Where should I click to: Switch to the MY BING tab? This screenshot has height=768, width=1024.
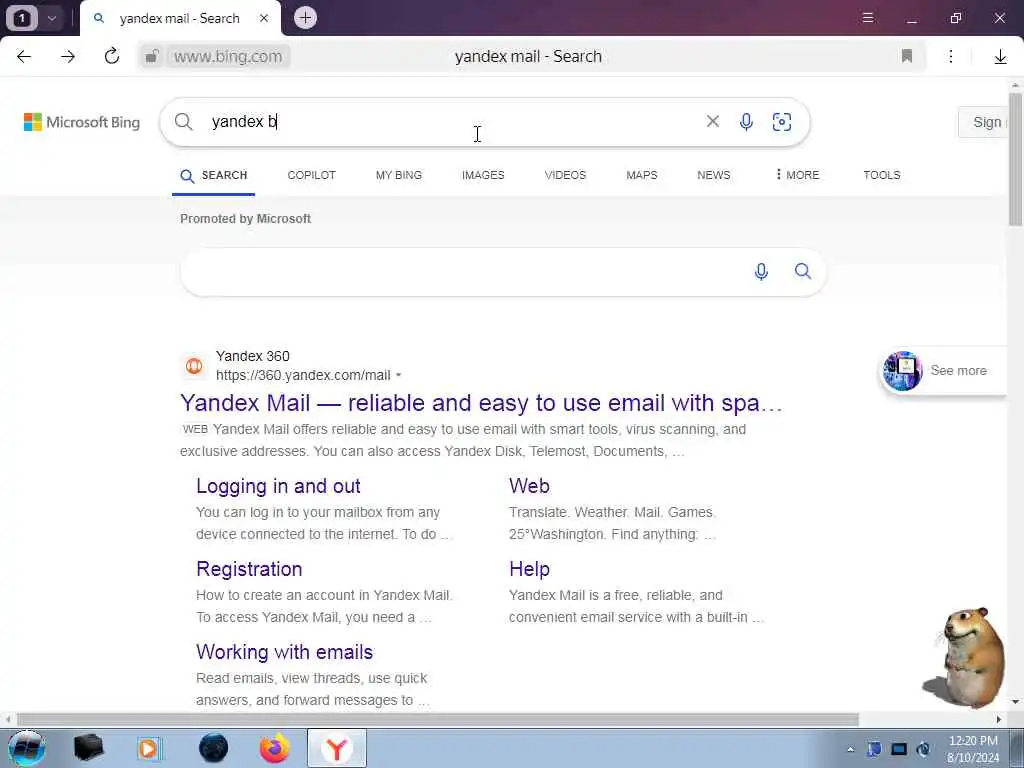(398, 175)
